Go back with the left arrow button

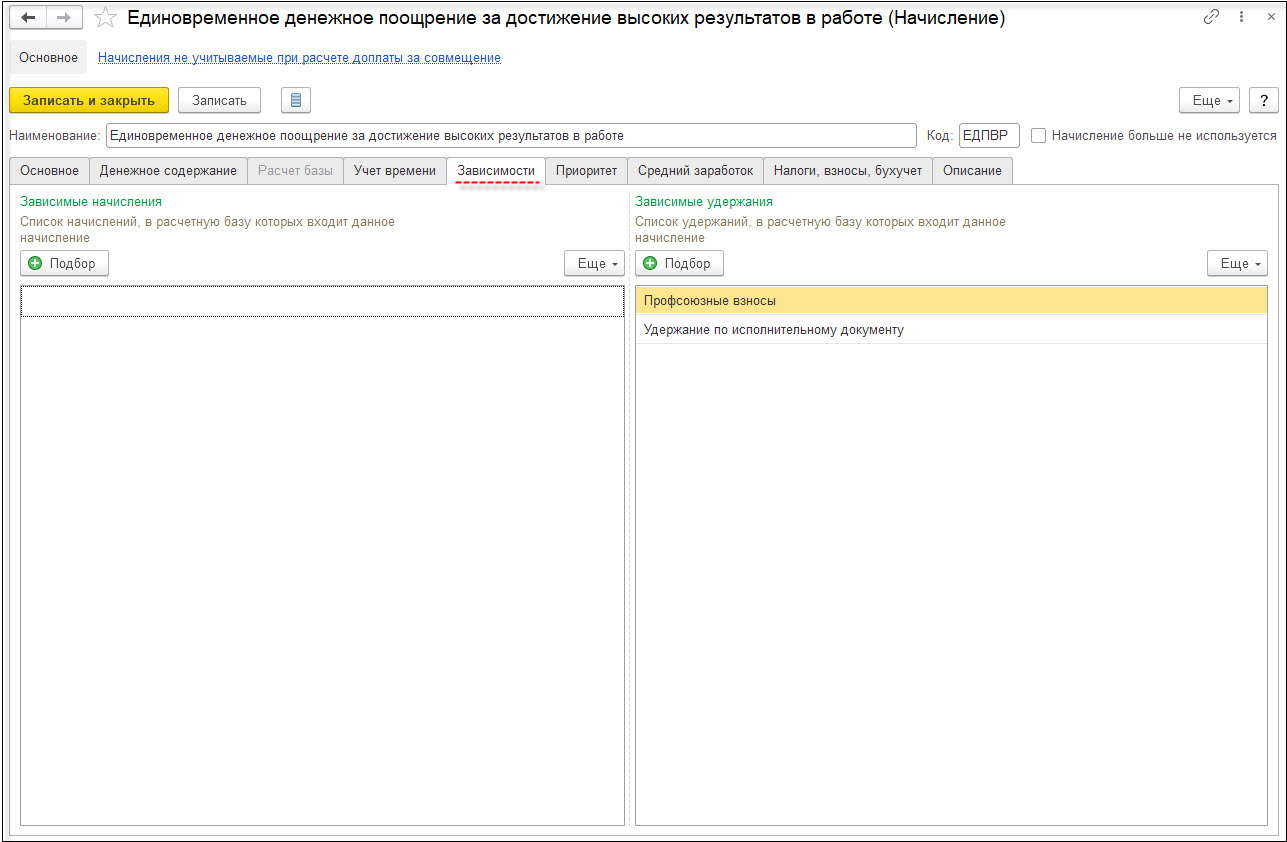click(x=28, y=18)
